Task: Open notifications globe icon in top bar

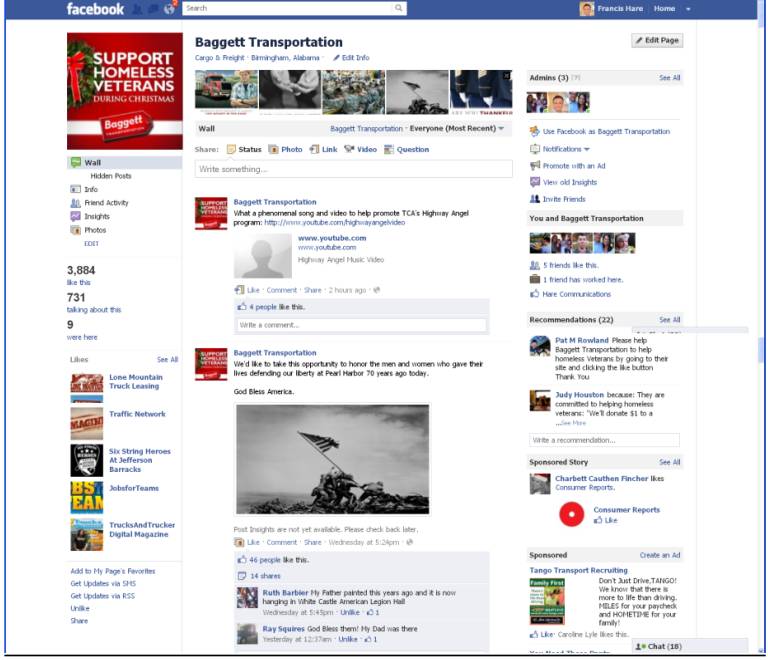Action: pyautogui.click(x=169, y=9)
